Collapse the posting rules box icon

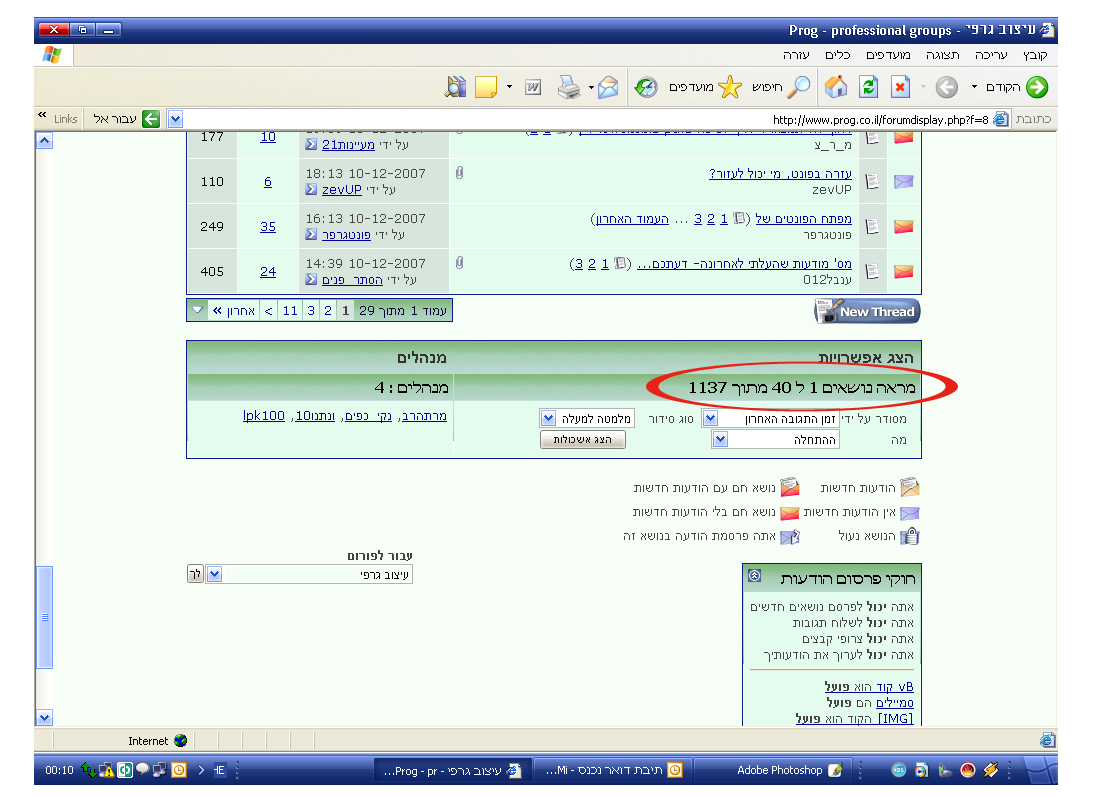pos(754,575)
